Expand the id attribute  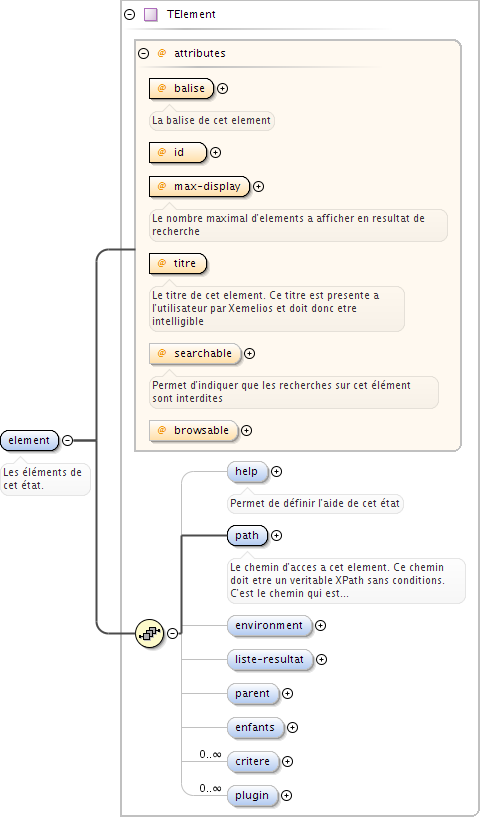pos(215,153)
